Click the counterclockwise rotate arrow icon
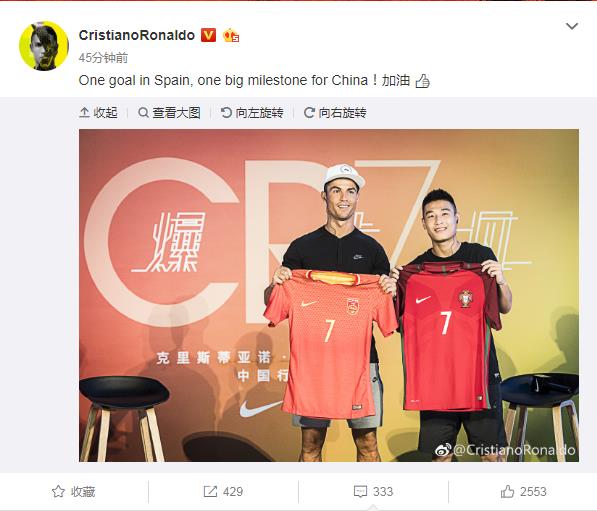This screenshot has width=597, height=511. 226,113
